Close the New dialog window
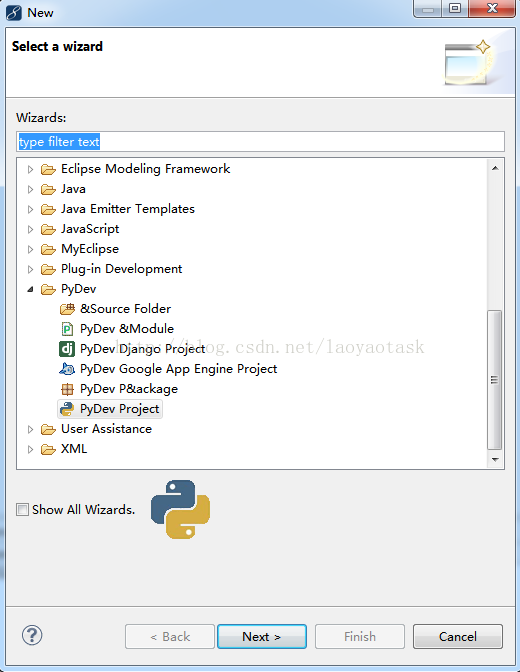Viewport: 520px width, 672px height. tap(492, 8)
